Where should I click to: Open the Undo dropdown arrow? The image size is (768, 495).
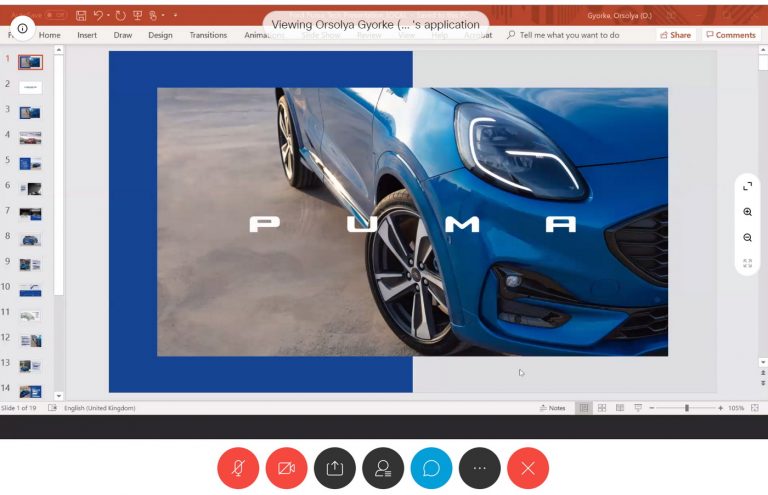(x=108, y=16)
